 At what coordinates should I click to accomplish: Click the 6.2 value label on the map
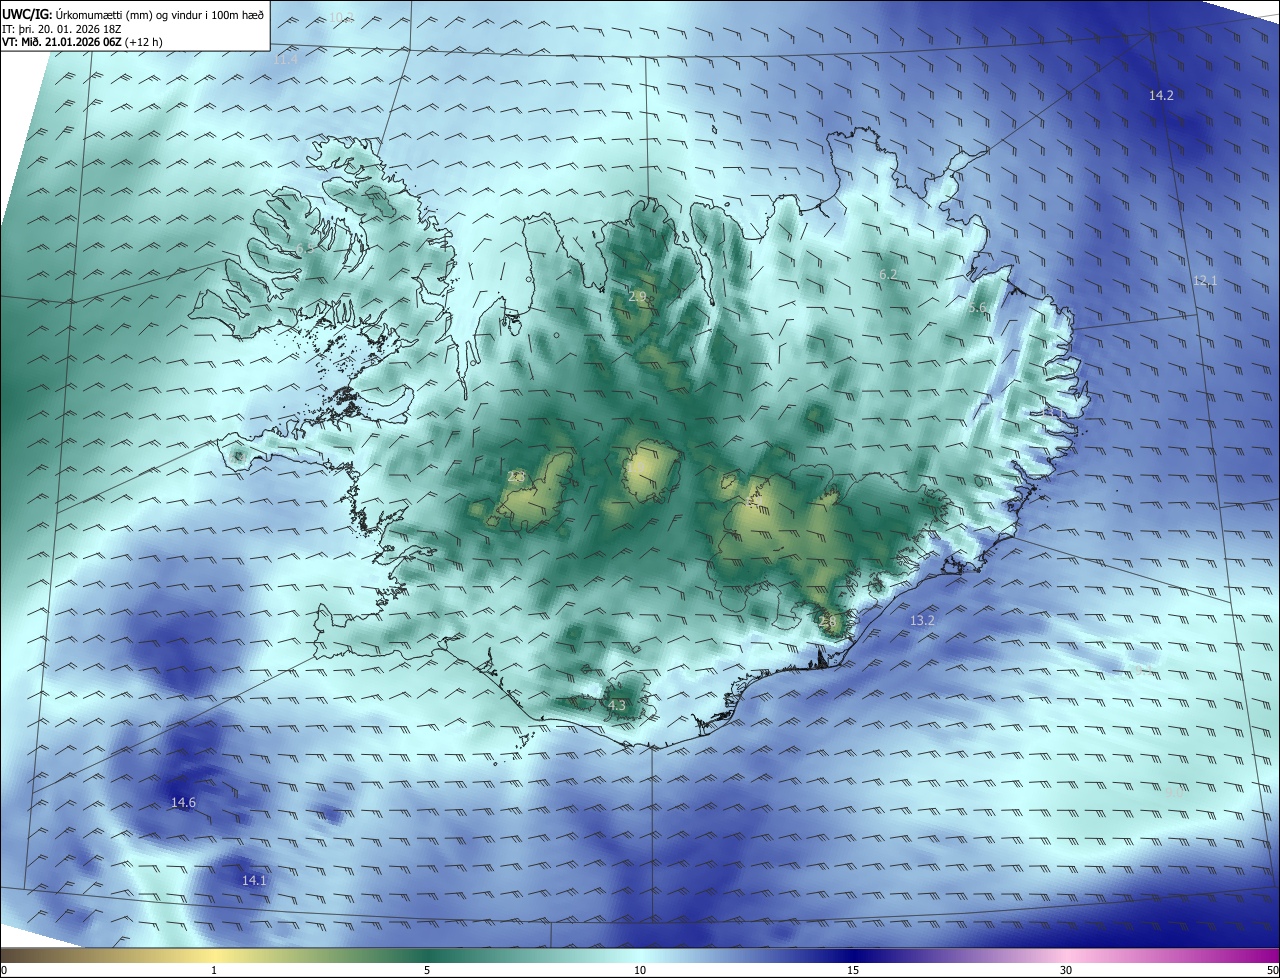point(888,274)
